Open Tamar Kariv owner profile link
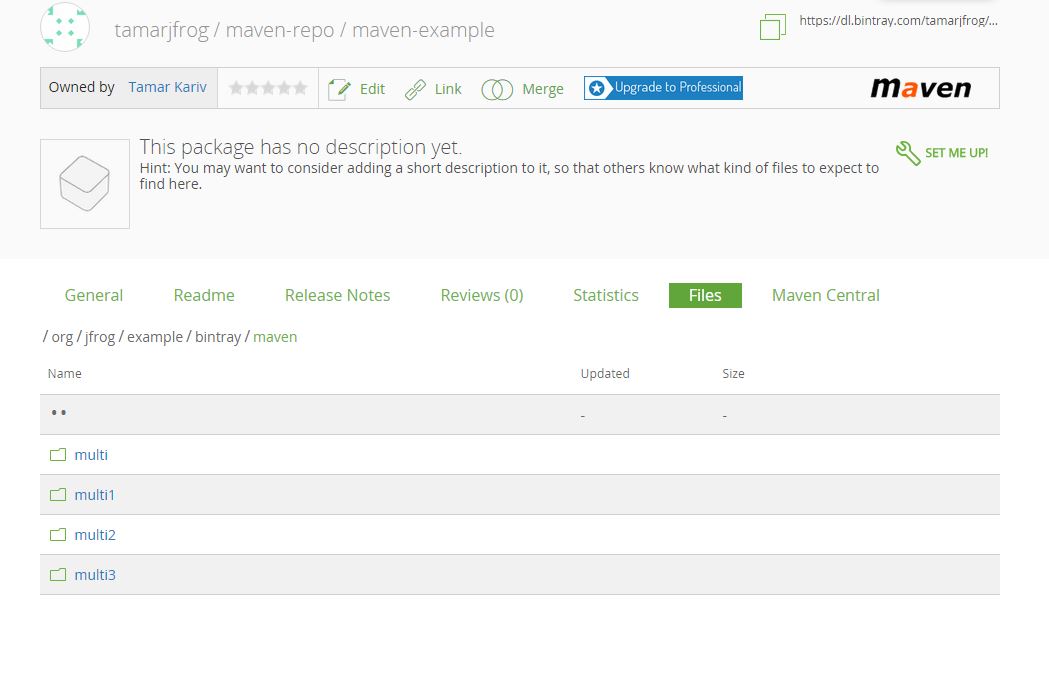Screen dimensions: 1049x674 (167, 87)
